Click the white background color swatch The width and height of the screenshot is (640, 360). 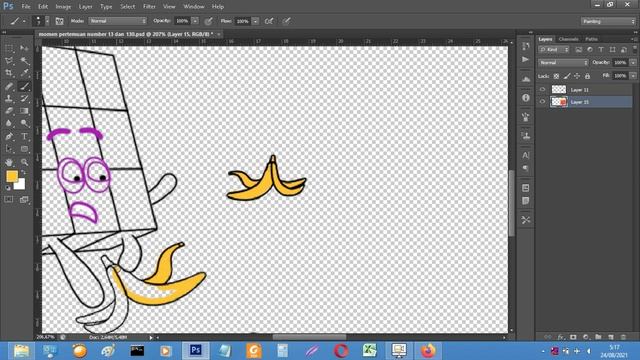[20, 185]
